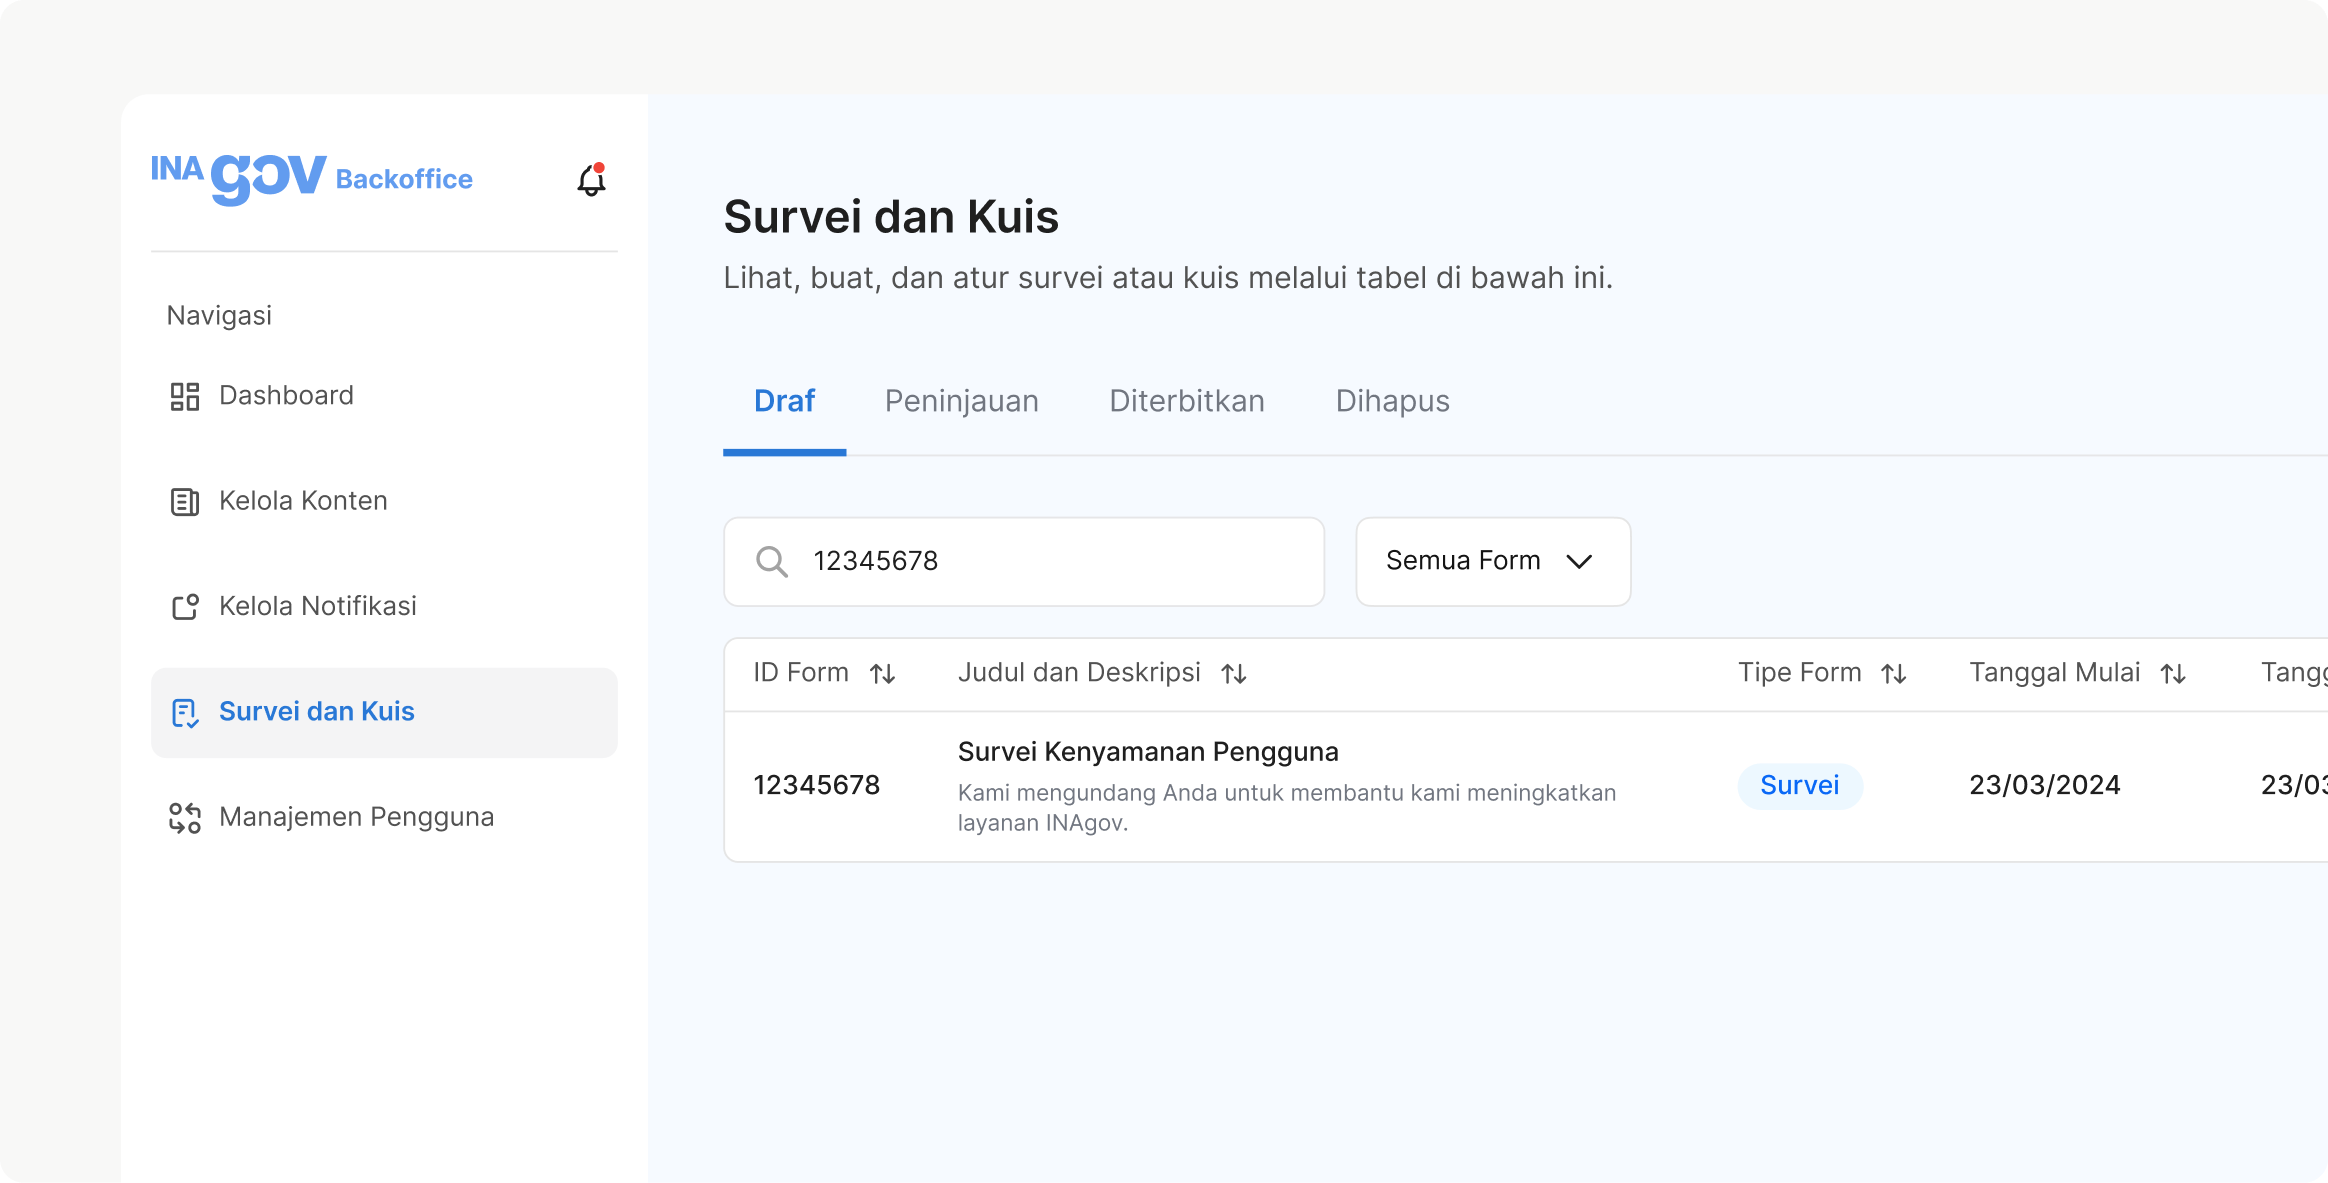This screenshot has height=1183, width=2328.
Task: Click the INAgov Backoffice logo
Action: (x=312, y=179)
